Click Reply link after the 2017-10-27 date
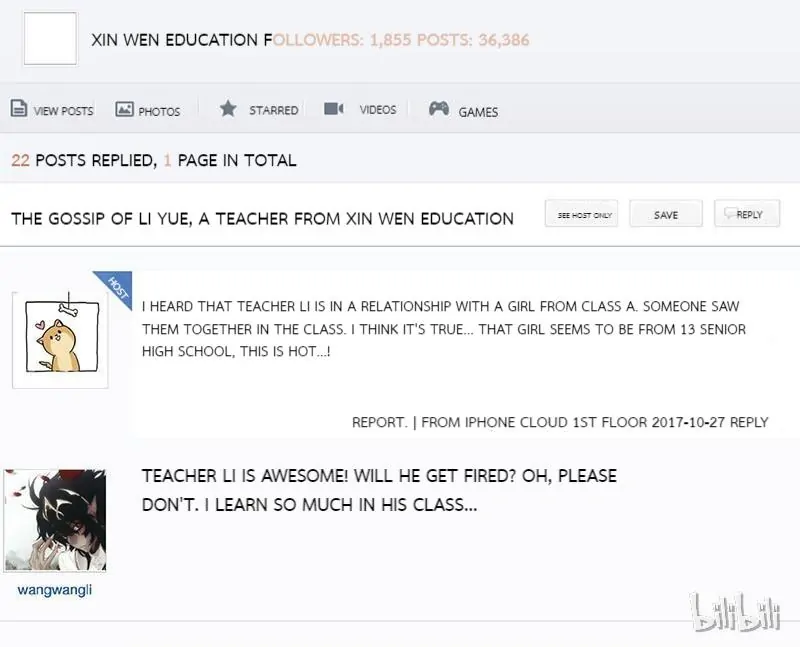 coord(749,422)
